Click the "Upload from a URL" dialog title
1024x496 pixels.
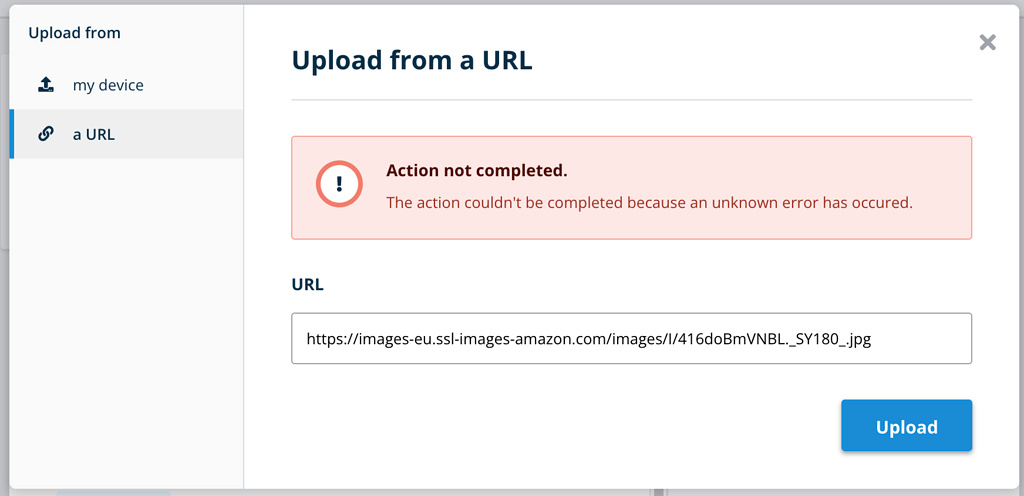coord(411,60)
